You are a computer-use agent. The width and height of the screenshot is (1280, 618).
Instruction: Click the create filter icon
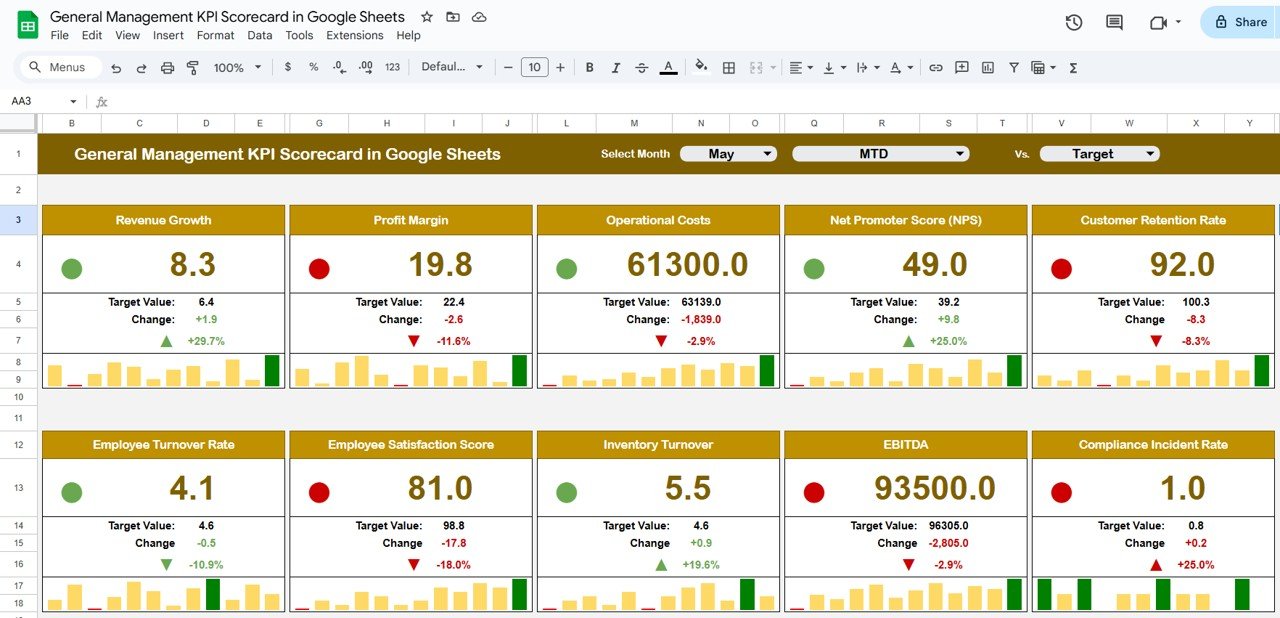coord(1014,68)
